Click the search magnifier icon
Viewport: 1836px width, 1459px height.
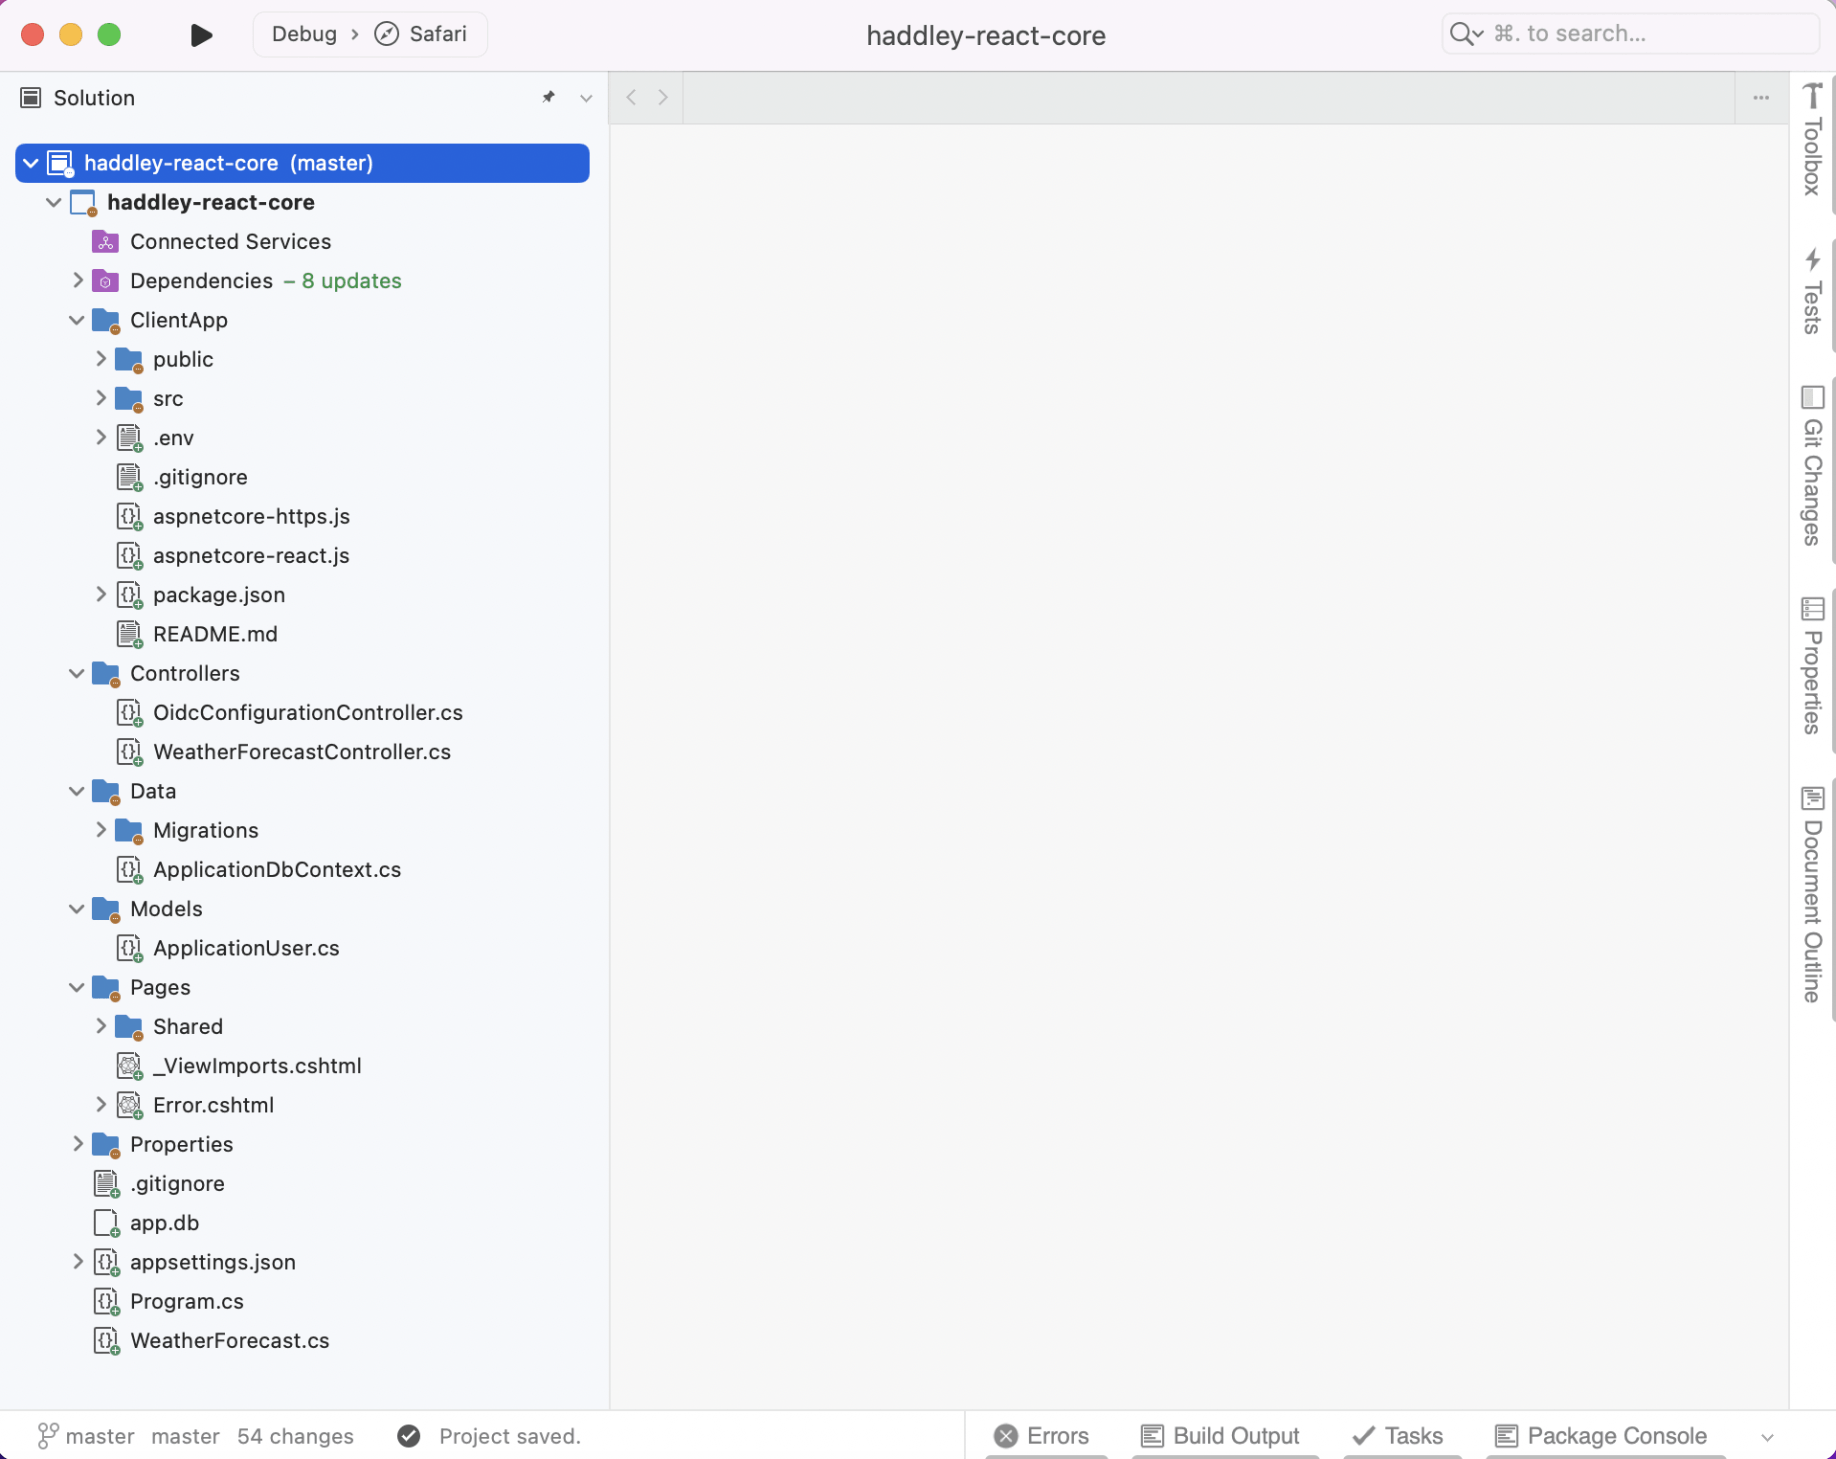1465,34
